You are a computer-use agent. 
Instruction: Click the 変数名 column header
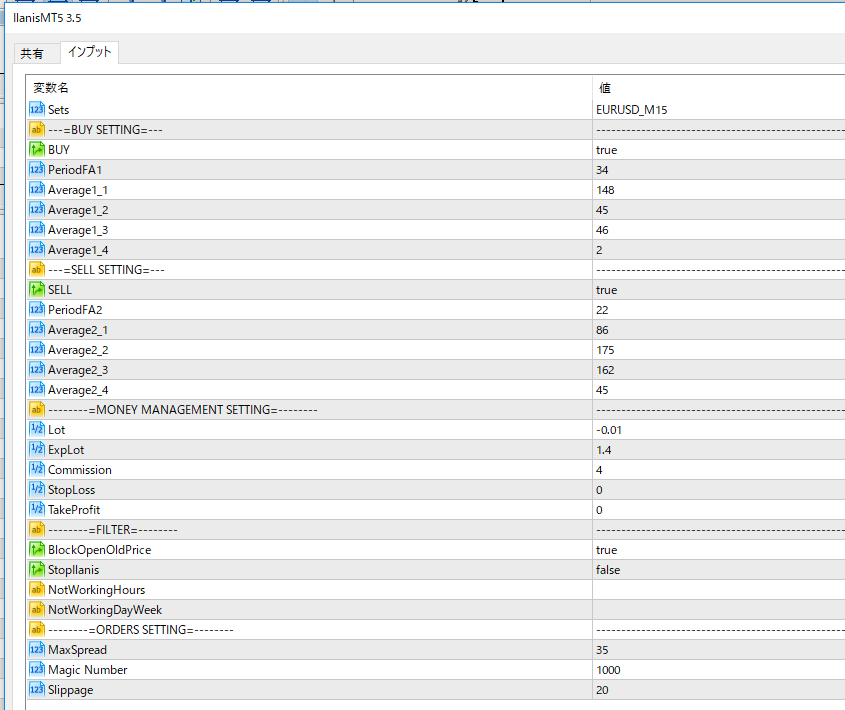click(51, 87)
